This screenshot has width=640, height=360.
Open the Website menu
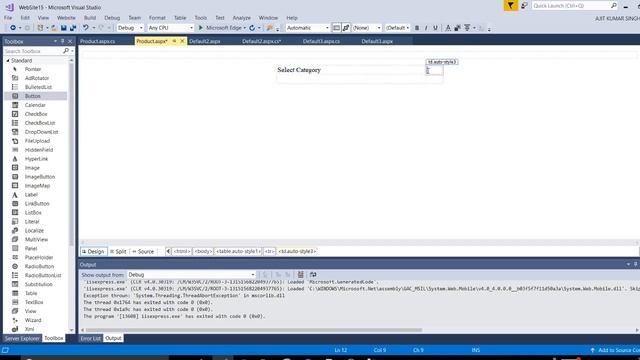tap(66, 18)
